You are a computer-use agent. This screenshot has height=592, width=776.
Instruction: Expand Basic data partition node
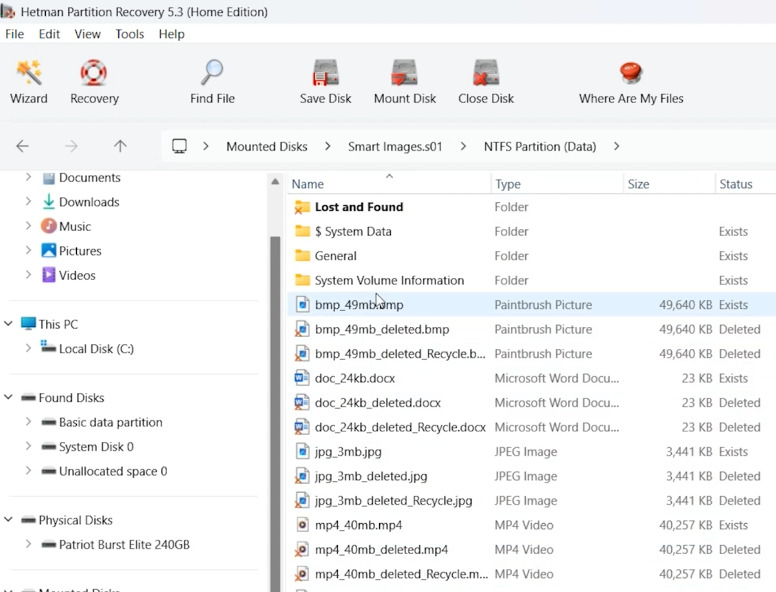point(28,422)
